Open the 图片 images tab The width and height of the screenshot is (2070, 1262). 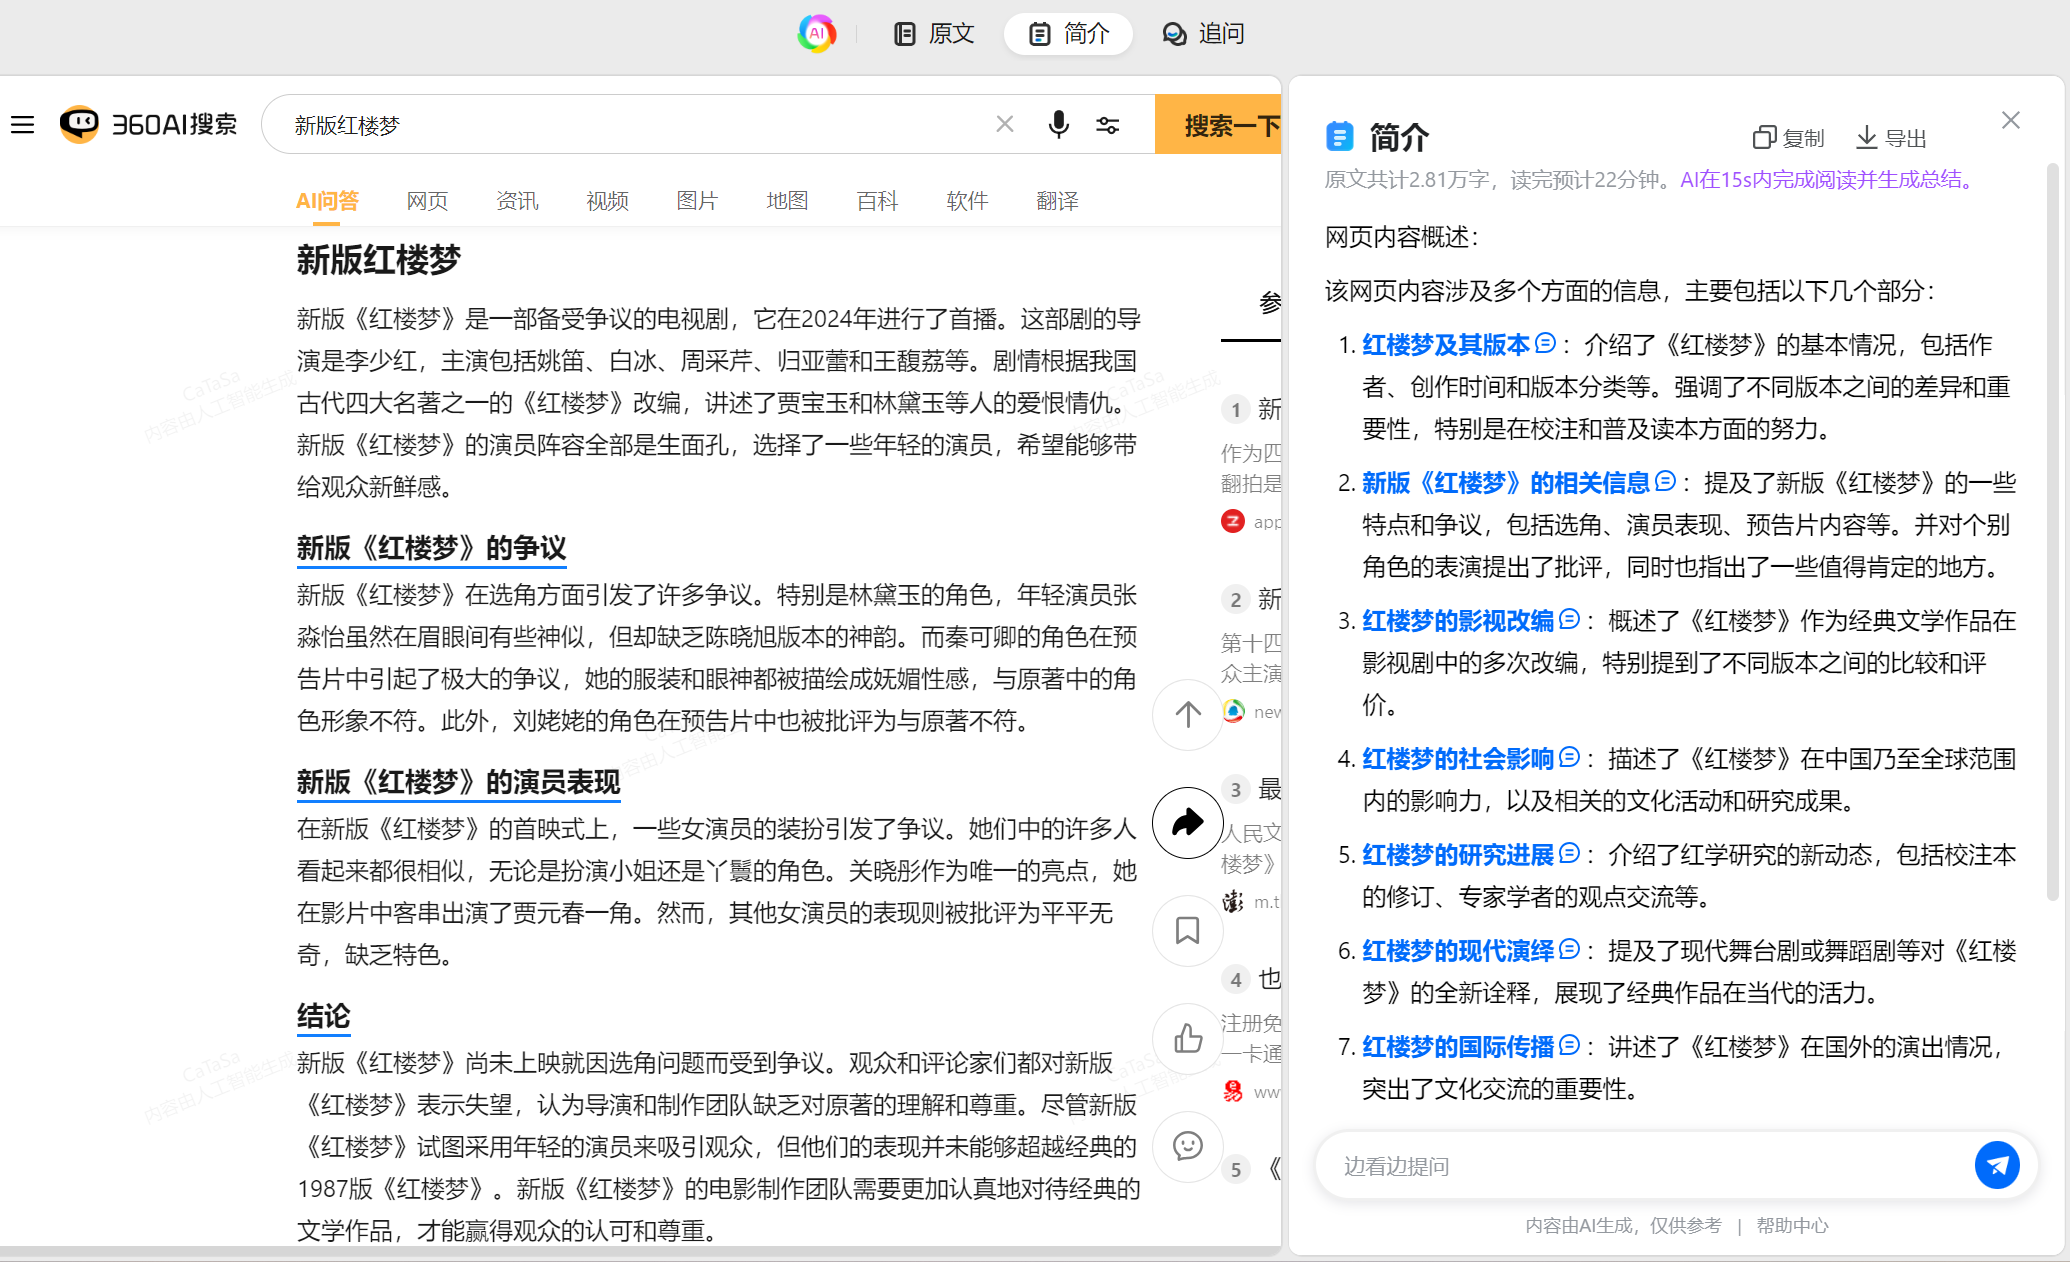click(697, 201)
